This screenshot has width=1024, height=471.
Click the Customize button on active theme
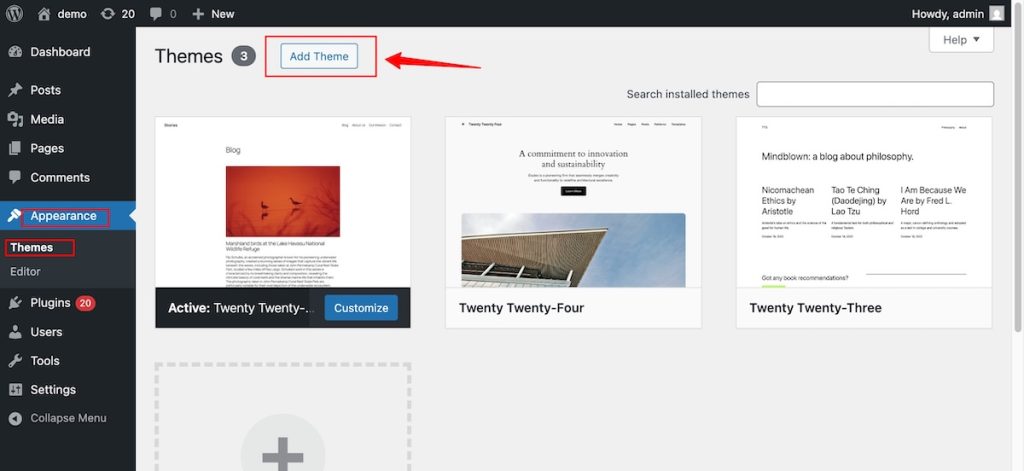(361, 308)
